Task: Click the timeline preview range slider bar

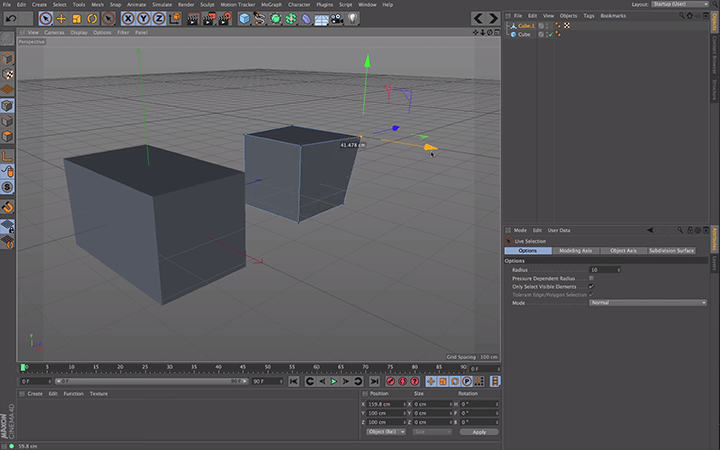Action: click(152, 381)
